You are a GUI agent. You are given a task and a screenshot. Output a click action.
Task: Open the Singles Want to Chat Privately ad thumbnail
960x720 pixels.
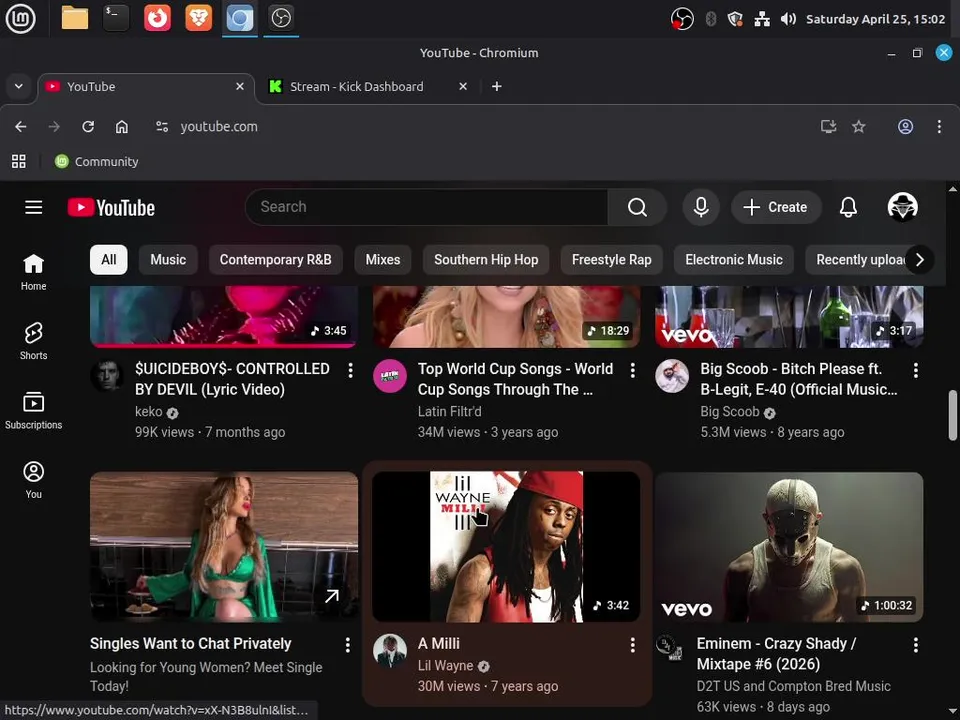(x=223, y=546)
